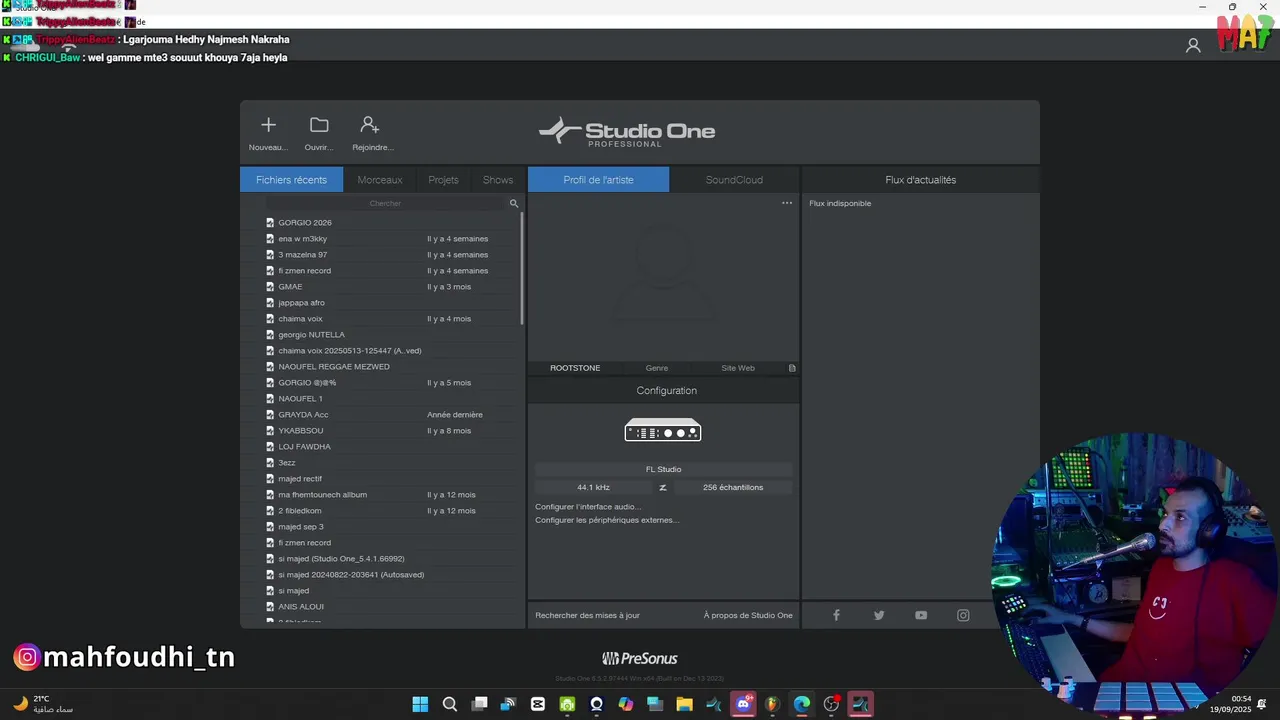The image size is (1280, 720).
Task: Click Configurer les périphériques externes link
Action: click(607, 520)
